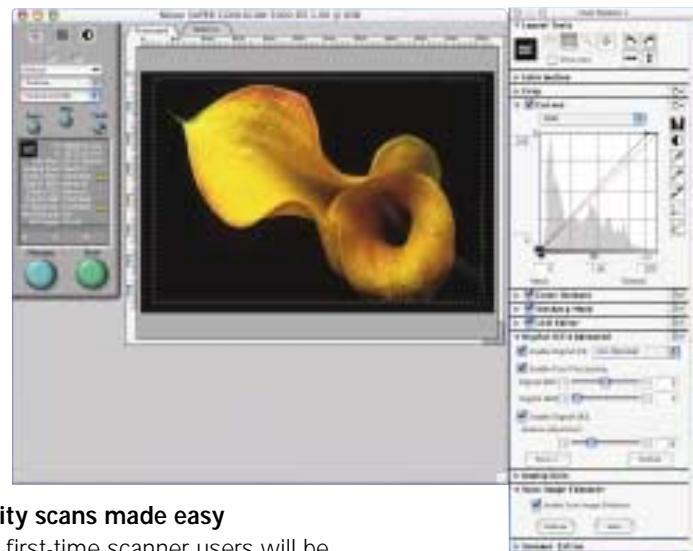Toggle the Show grid checkbox in Layout Tools
The image size is (693, 551).
click(552, 58)
